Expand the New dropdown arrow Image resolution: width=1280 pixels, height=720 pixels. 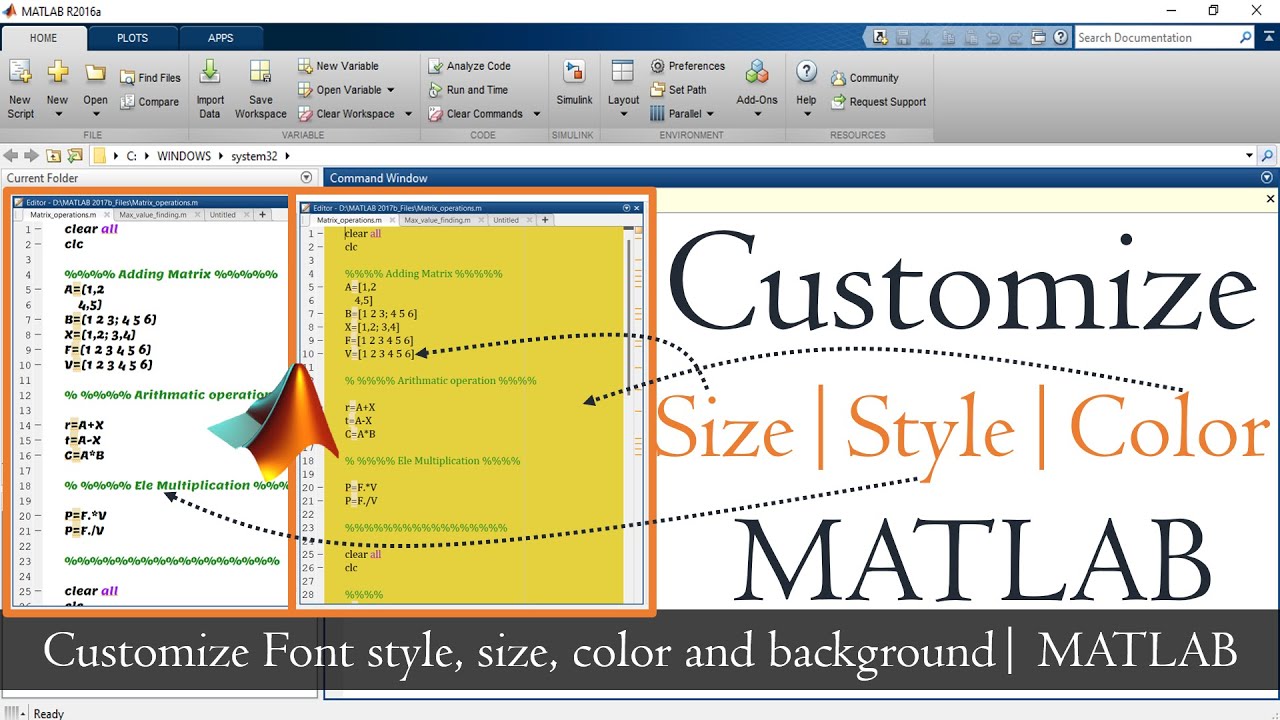tap(58, 114)
